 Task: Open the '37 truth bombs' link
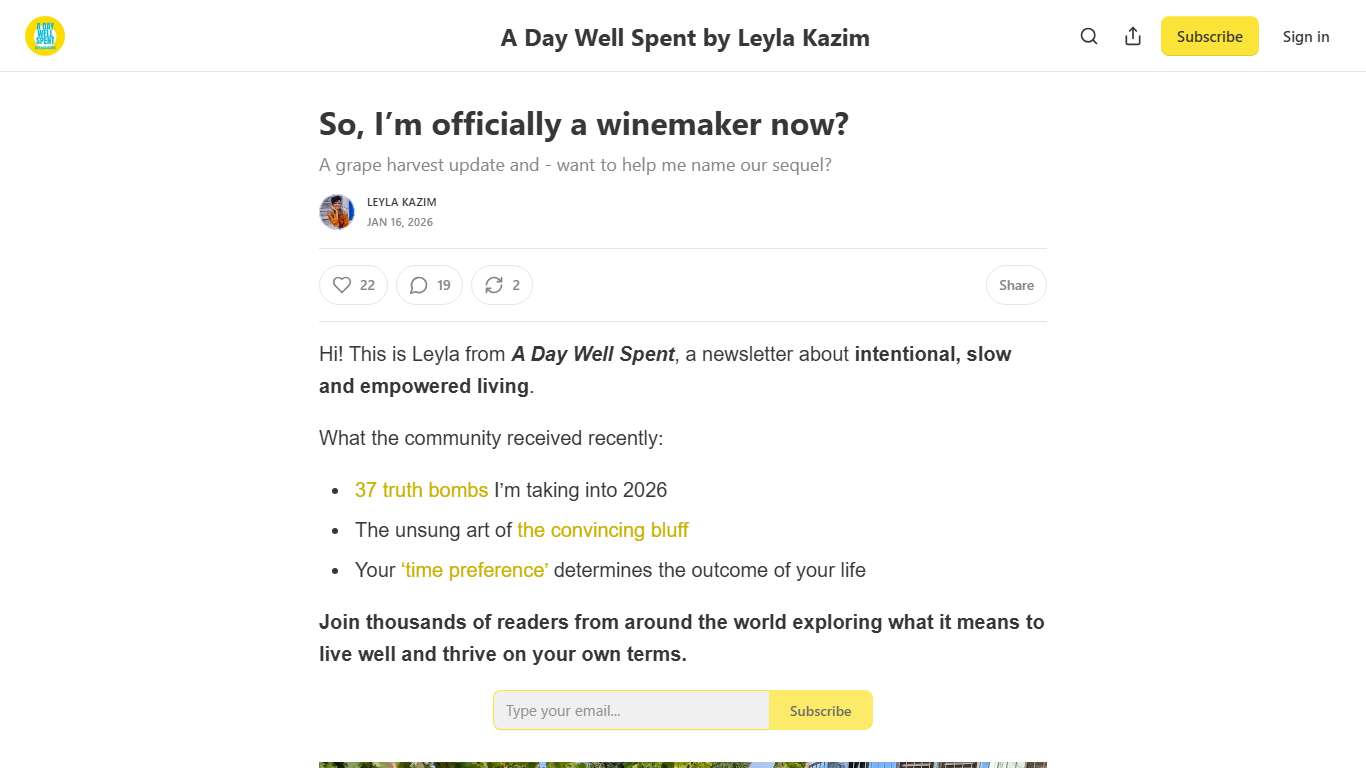(421, 490)
